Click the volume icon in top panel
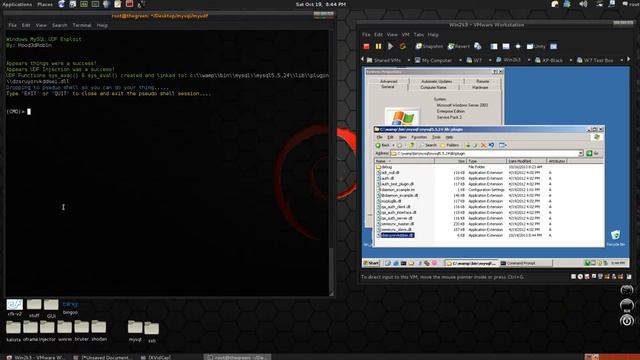This screenshot has width=640, height=360. 583,4
